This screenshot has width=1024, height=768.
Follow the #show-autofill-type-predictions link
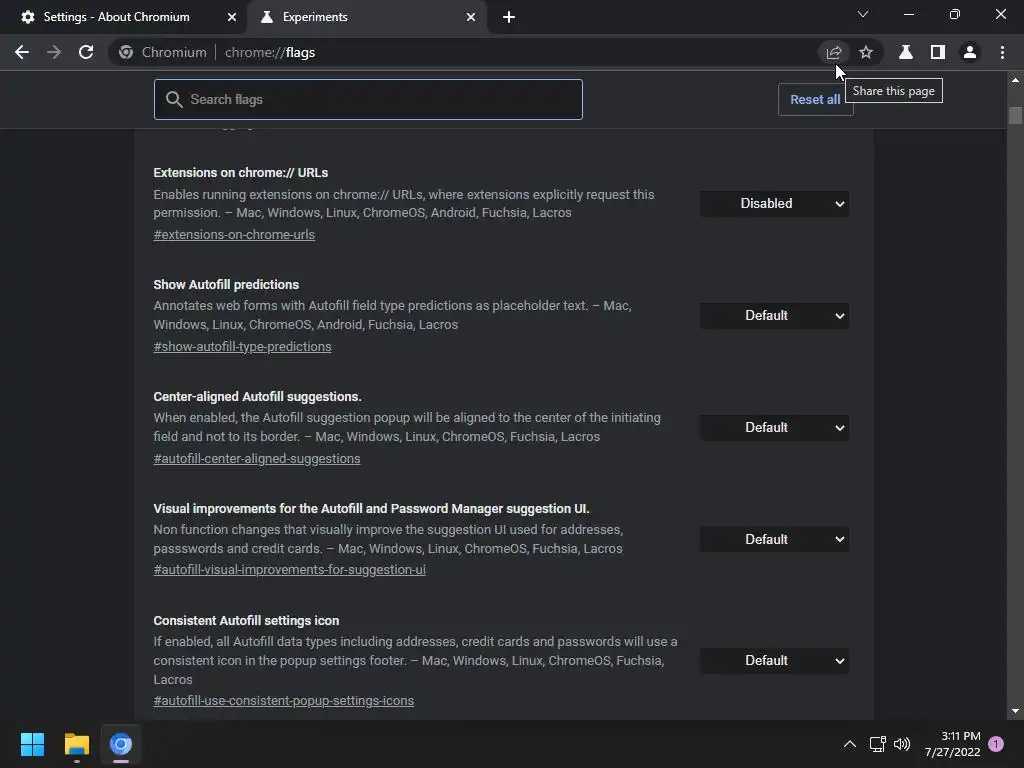(242, 347)
